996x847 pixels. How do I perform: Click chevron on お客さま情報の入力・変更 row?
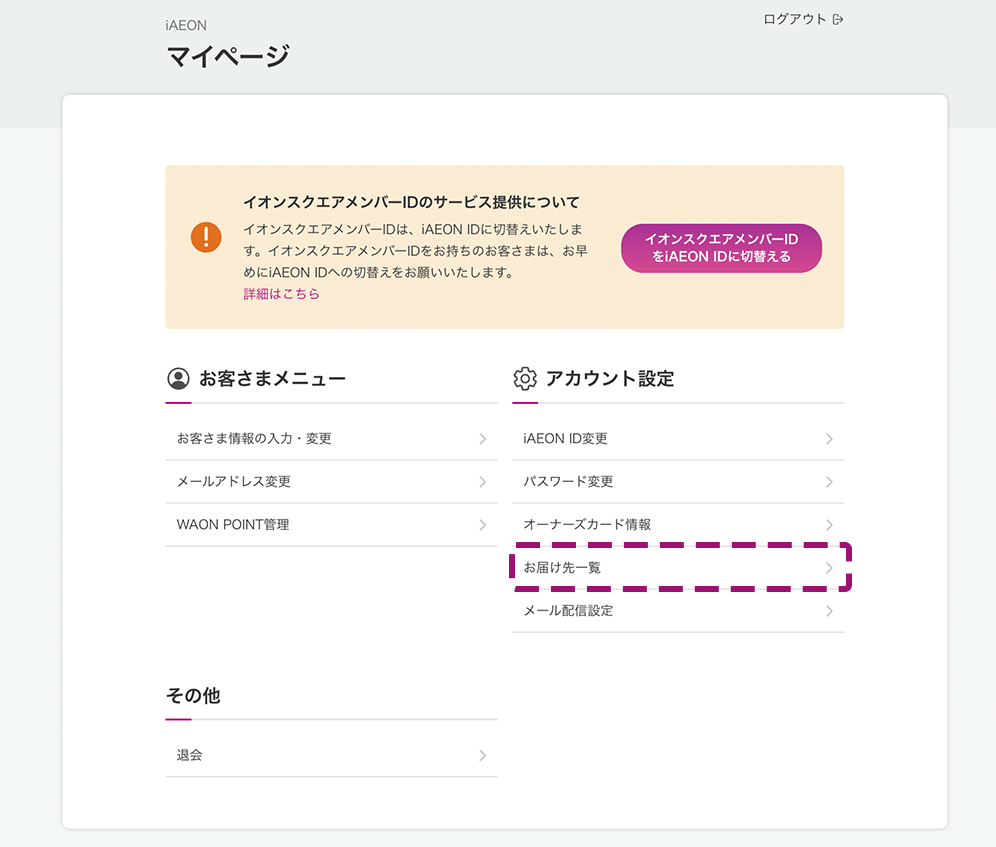point(483,439)
